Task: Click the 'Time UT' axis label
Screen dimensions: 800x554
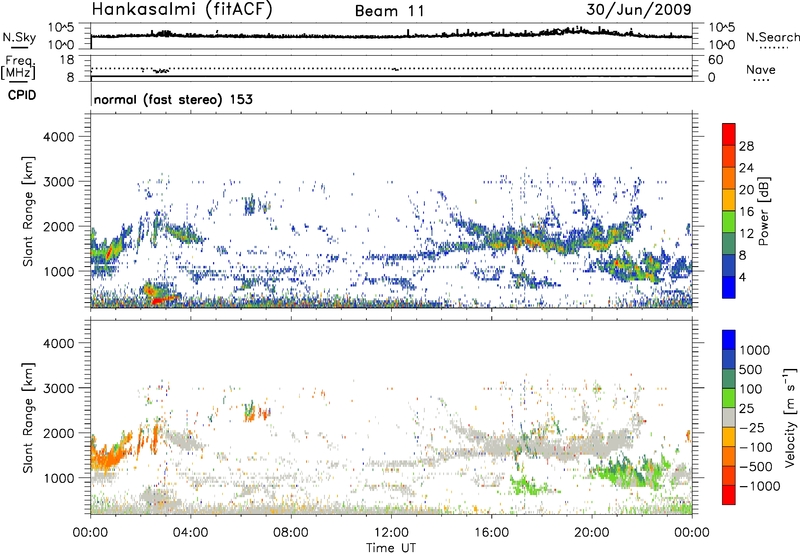Action: pos(391,547)
